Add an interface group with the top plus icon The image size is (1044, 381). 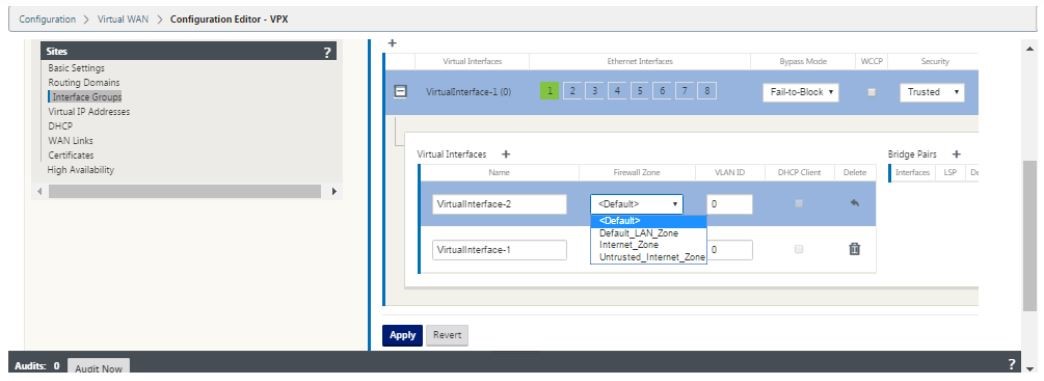(x=392, y=43)
